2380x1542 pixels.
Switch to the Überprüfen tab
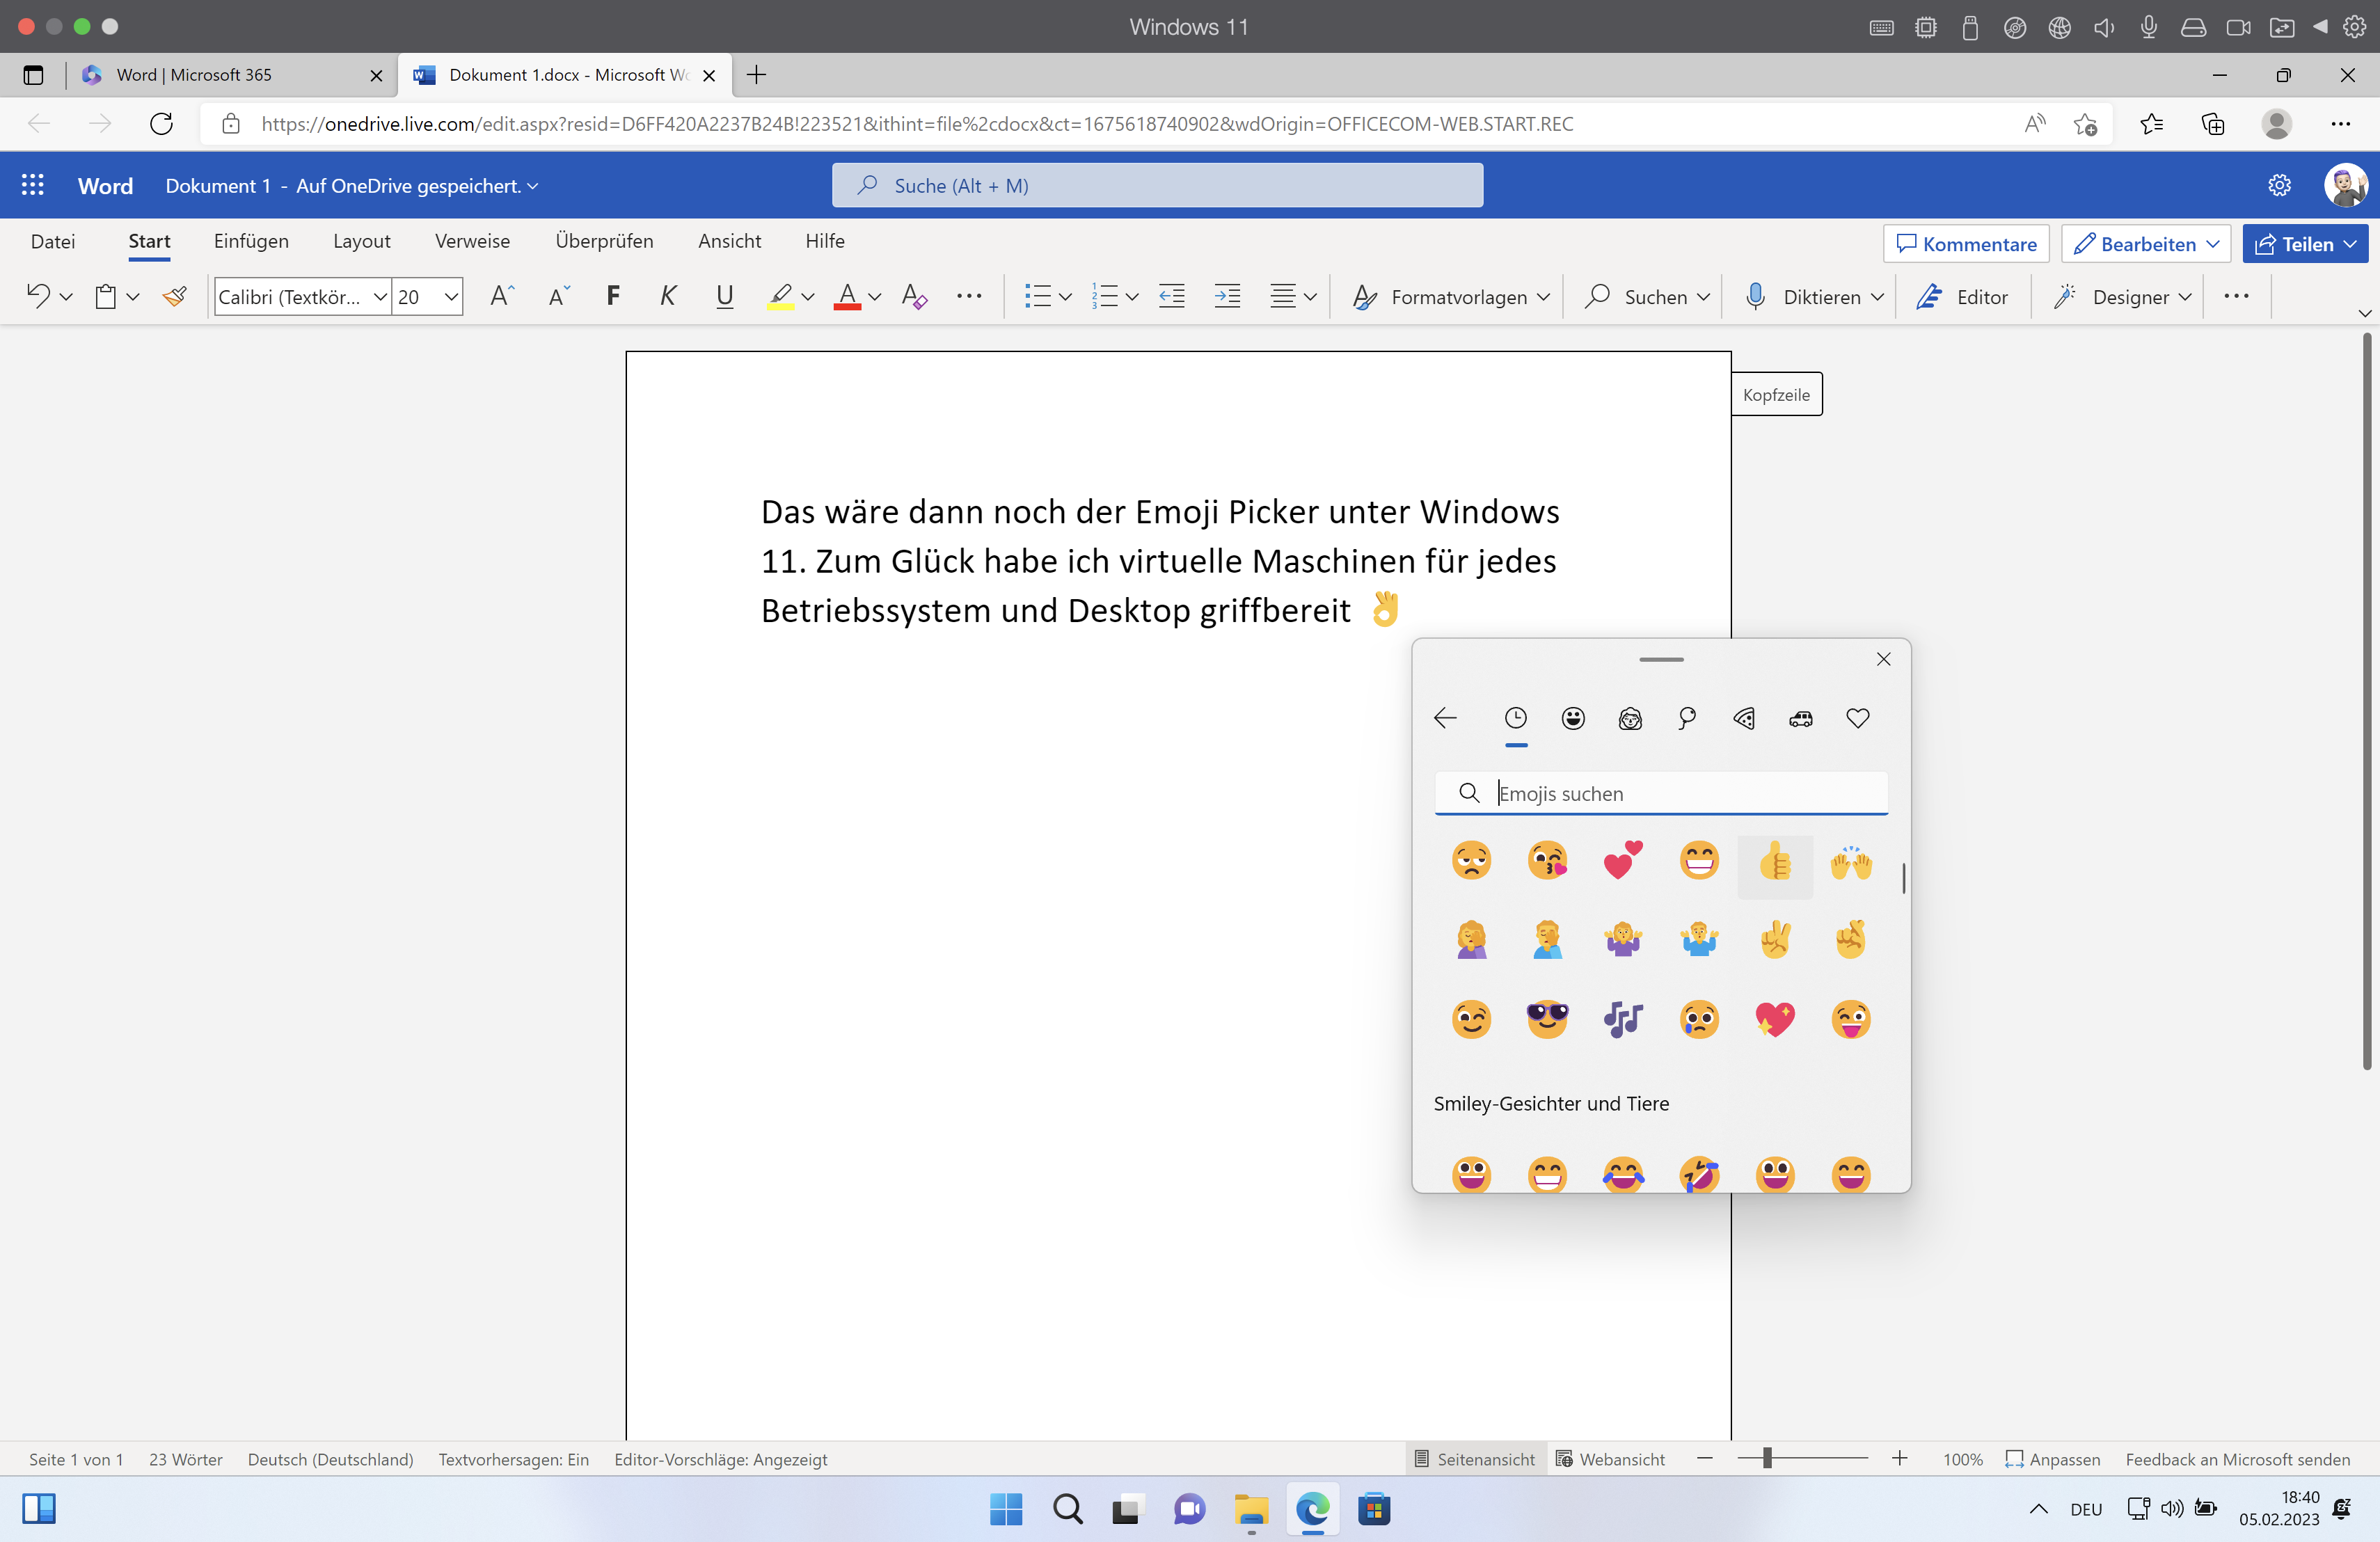click(x=604, y=241)
